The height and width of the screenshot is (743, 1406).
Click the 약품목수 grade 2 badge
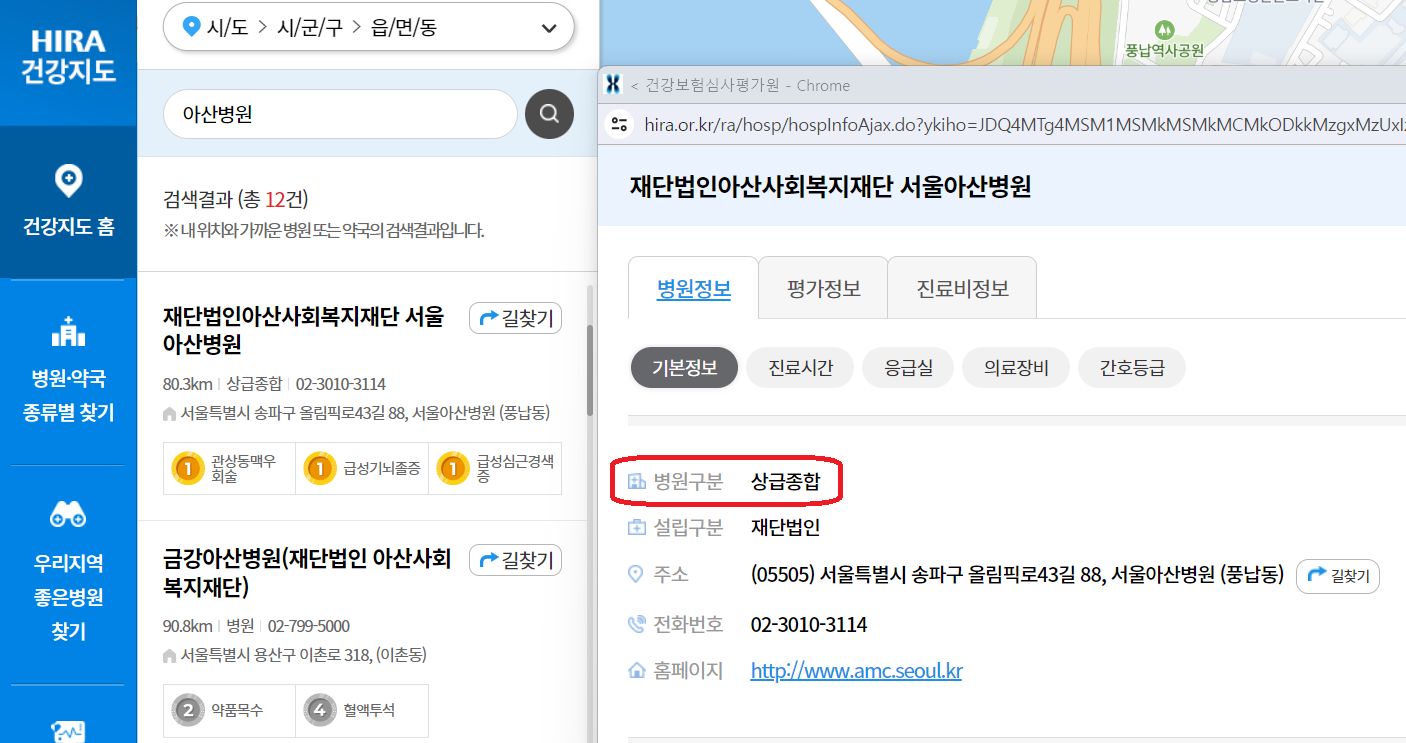[229, 710]
